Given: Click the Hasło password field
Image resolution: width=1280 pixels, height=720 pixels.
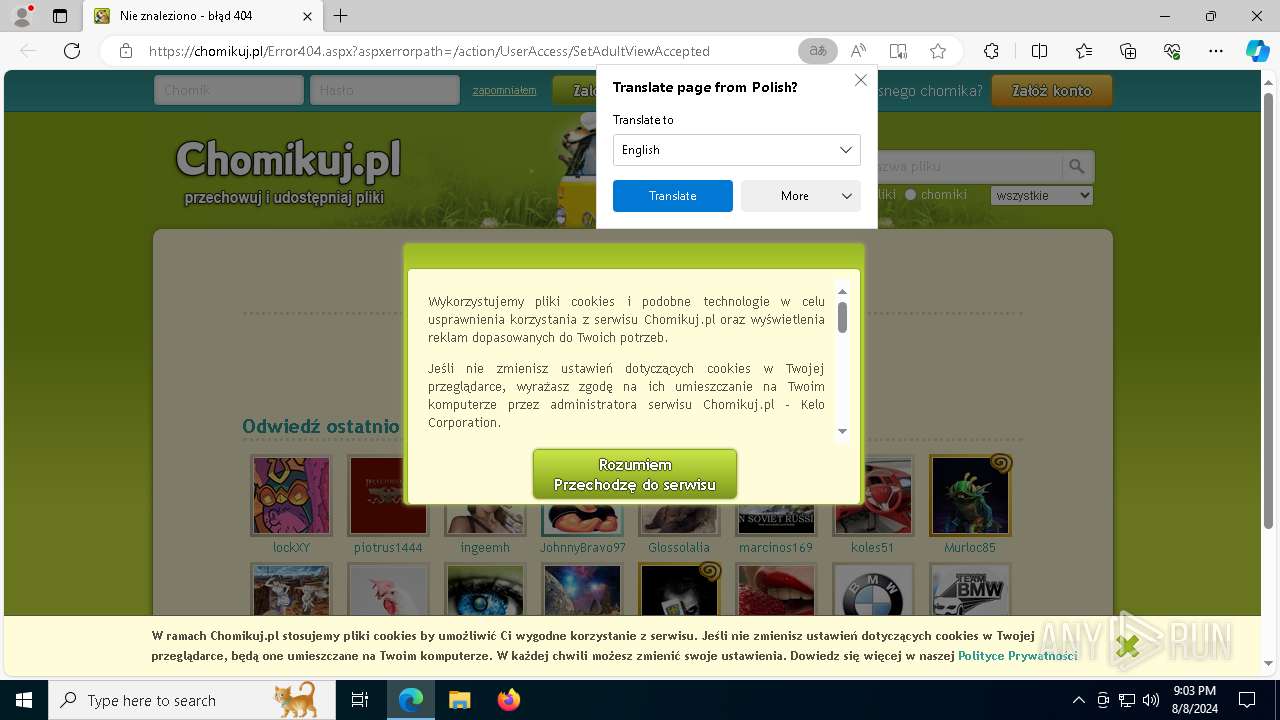Looking at the screenshot, I should pos(385,90).
